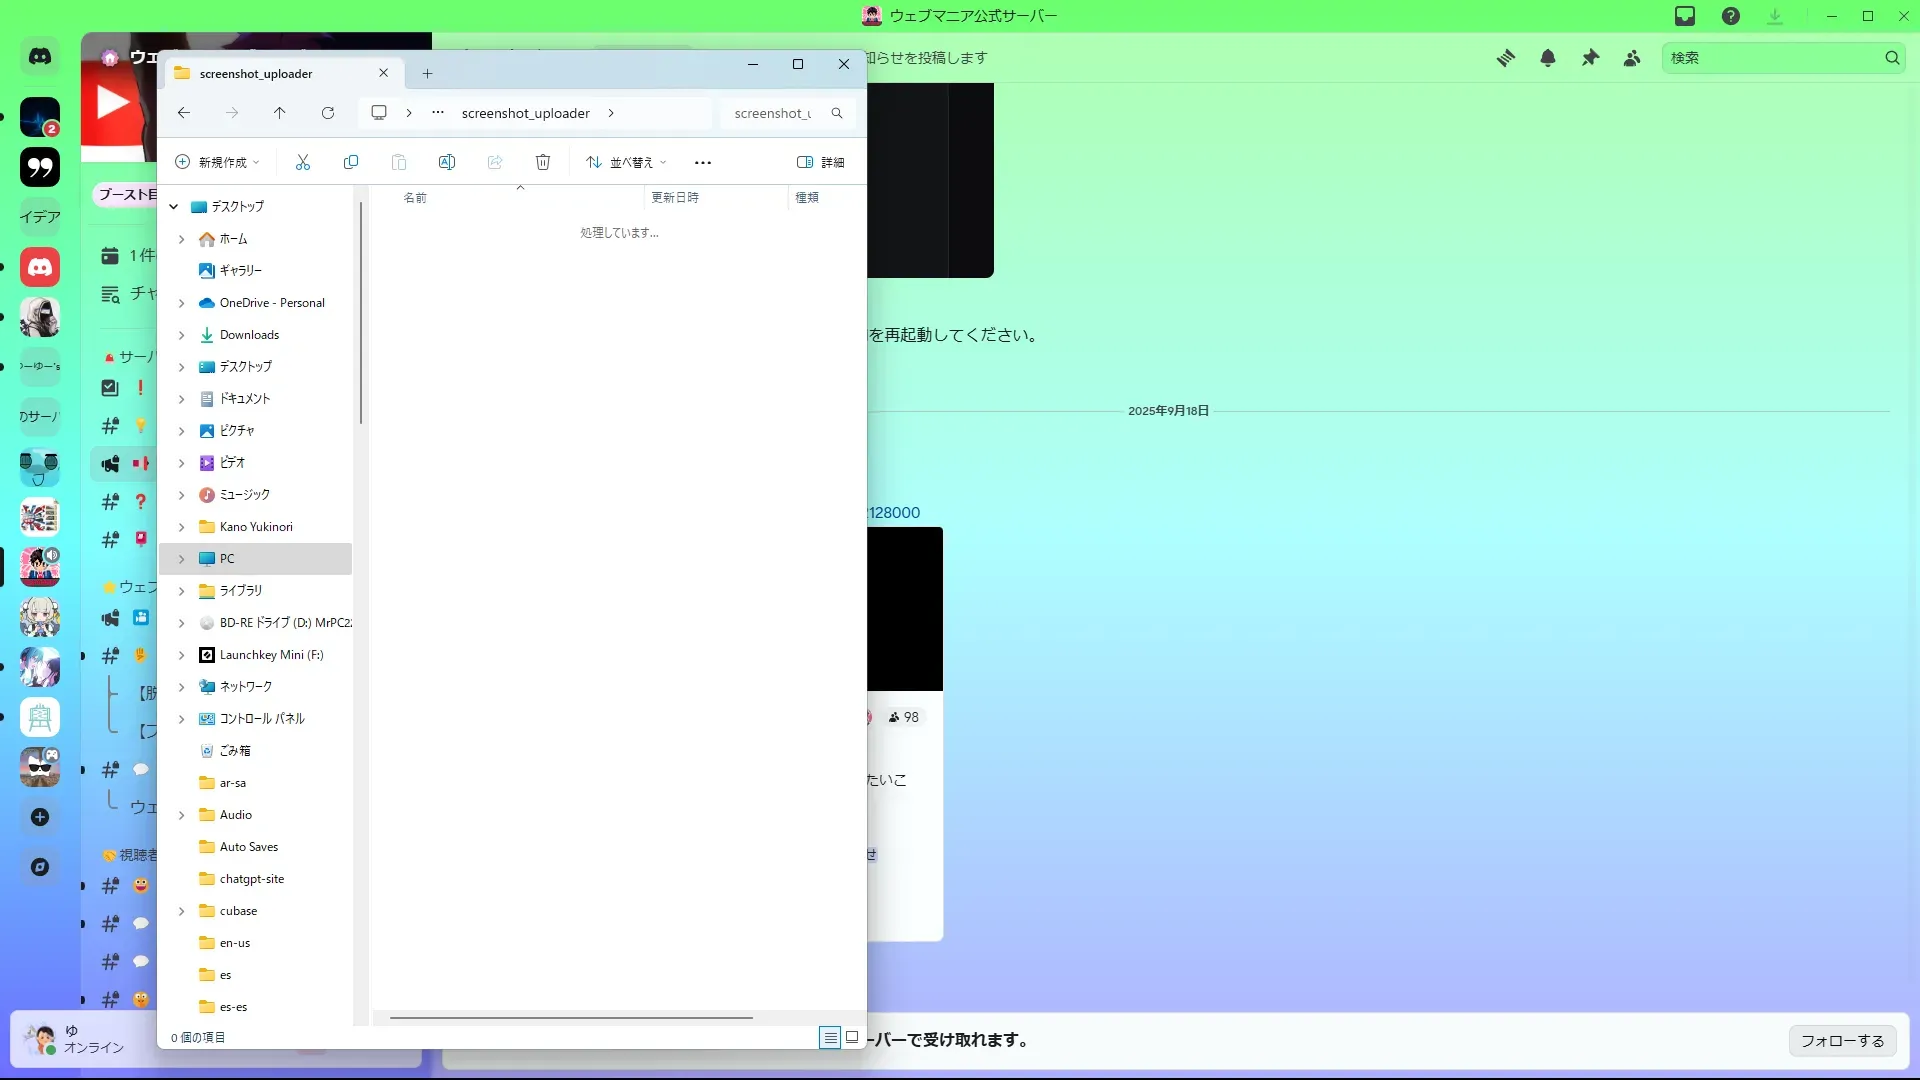Open Discord member list icon
This screenshot has height=1080, width=1920.
coord(1632,58)
